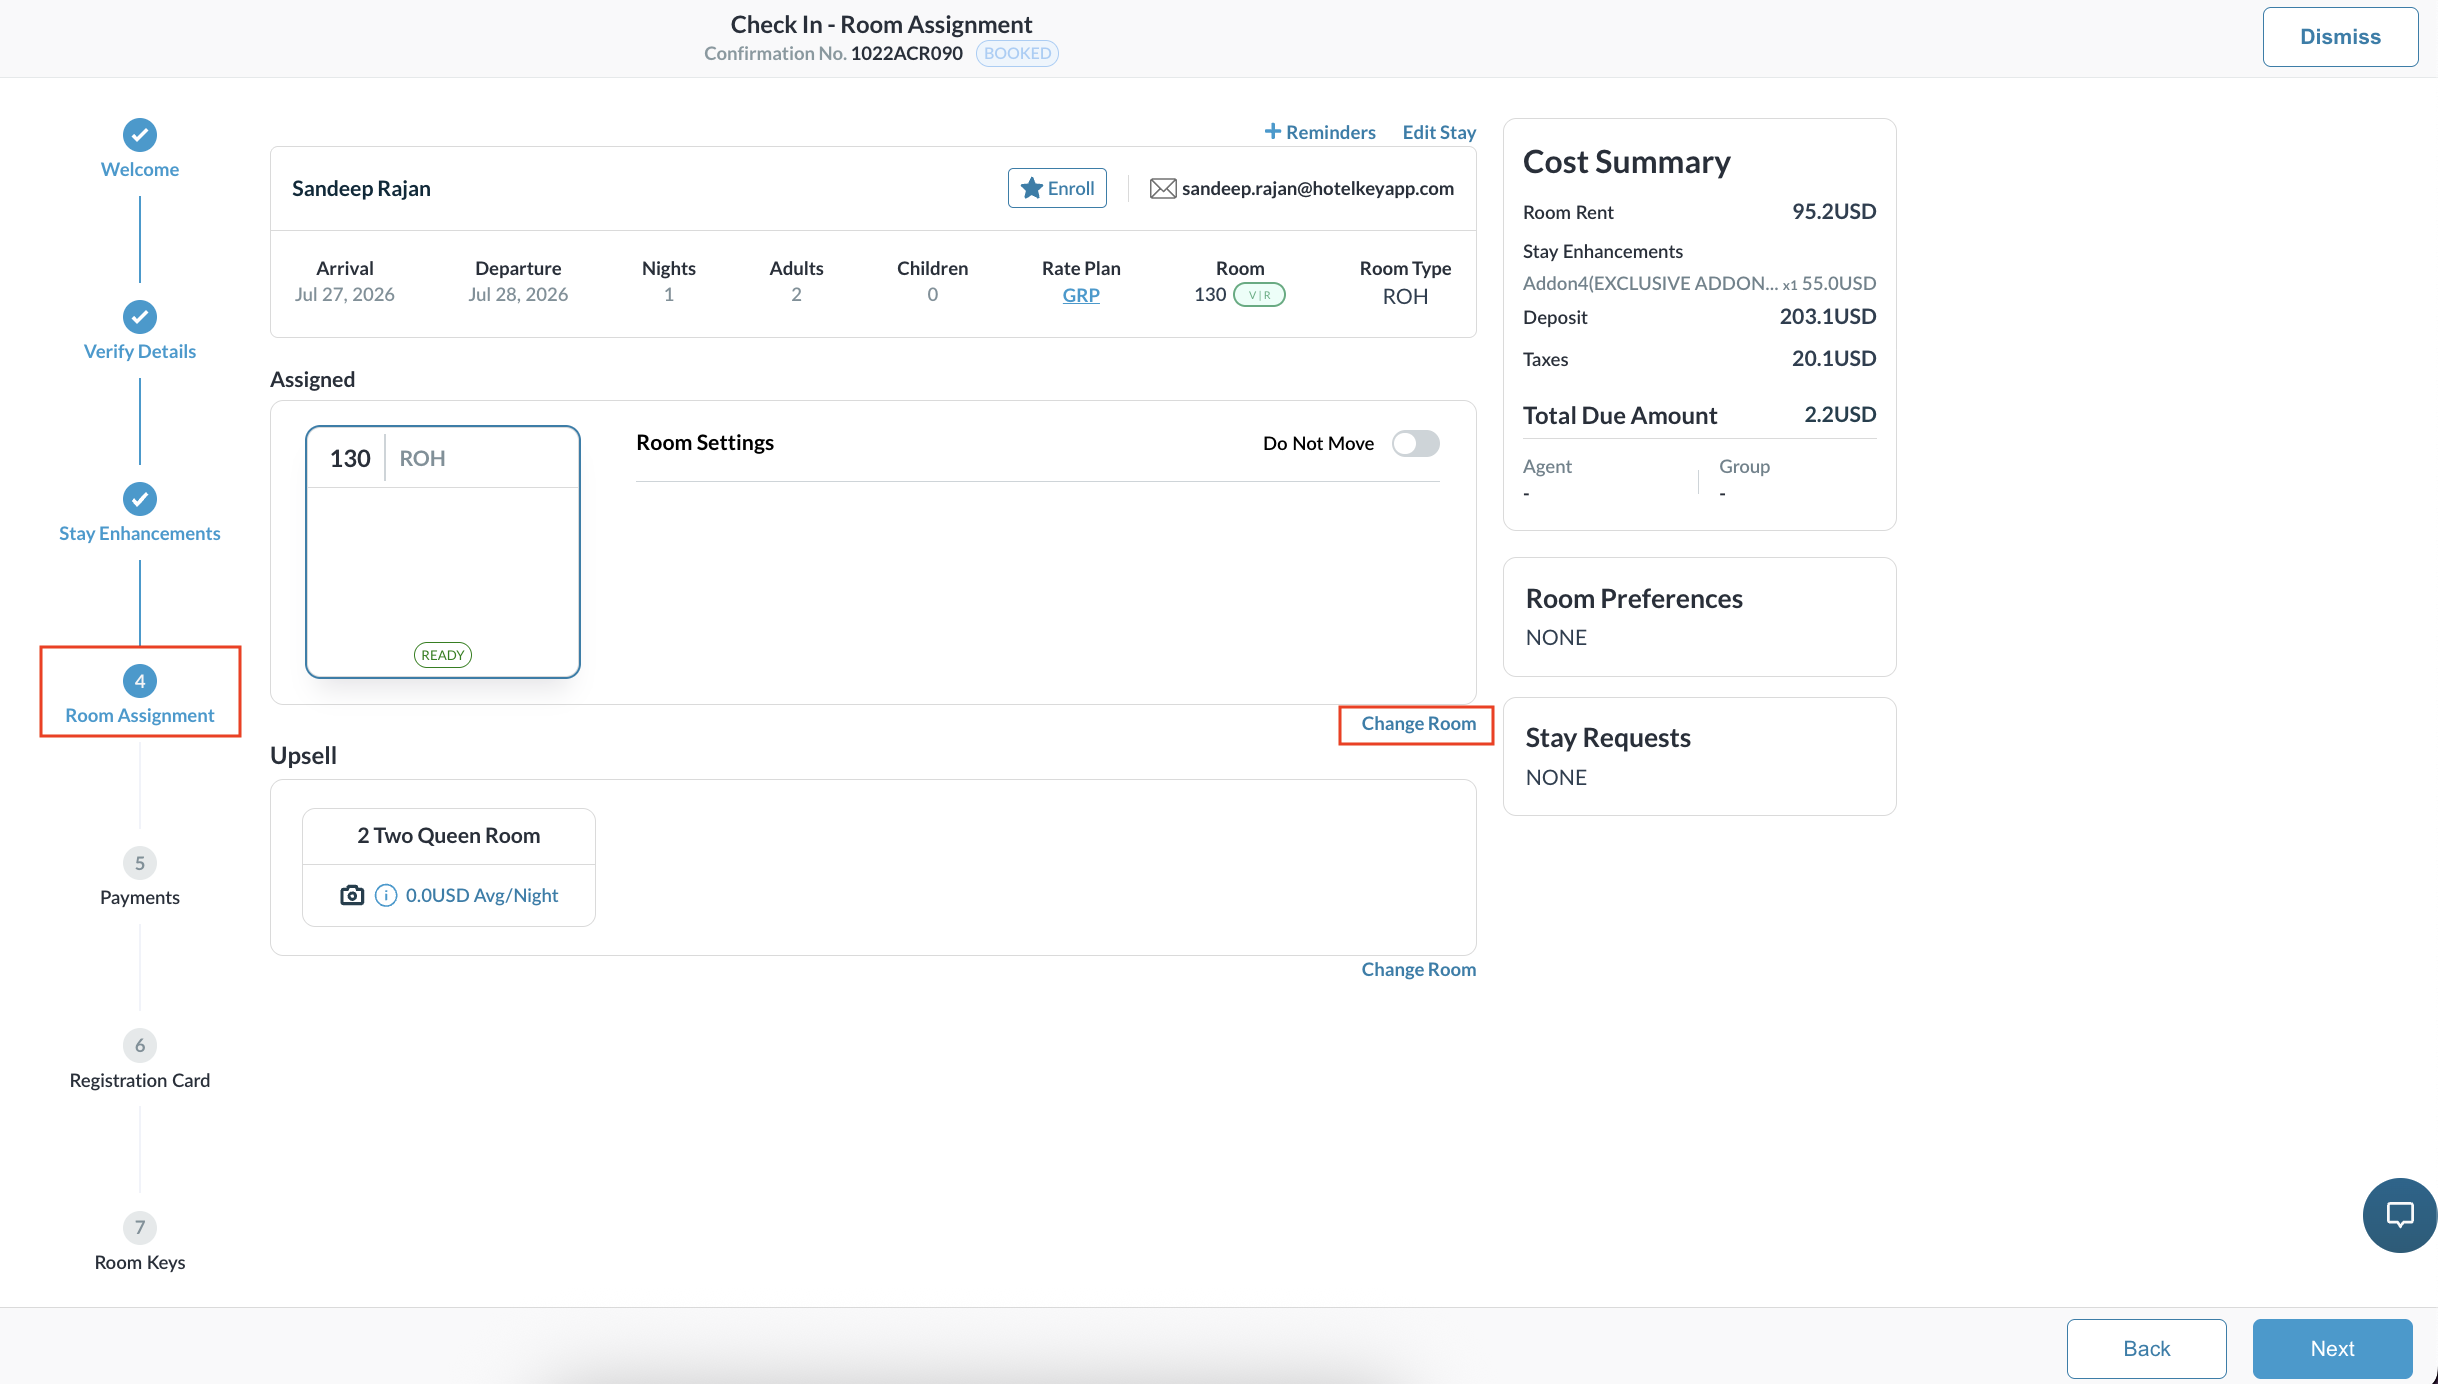Select step 4 Room Assignment circle
The image size is (2438, 1384).
point(140,681)
